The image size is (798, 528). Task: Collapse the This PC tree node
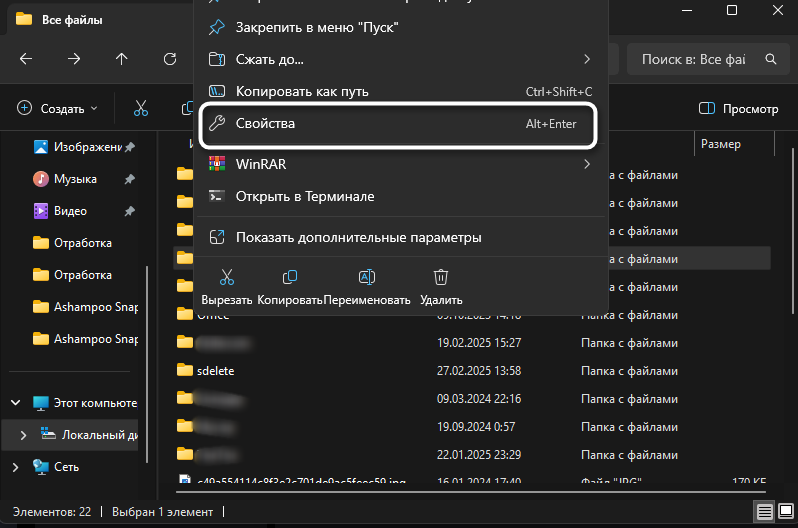[16, 403]
